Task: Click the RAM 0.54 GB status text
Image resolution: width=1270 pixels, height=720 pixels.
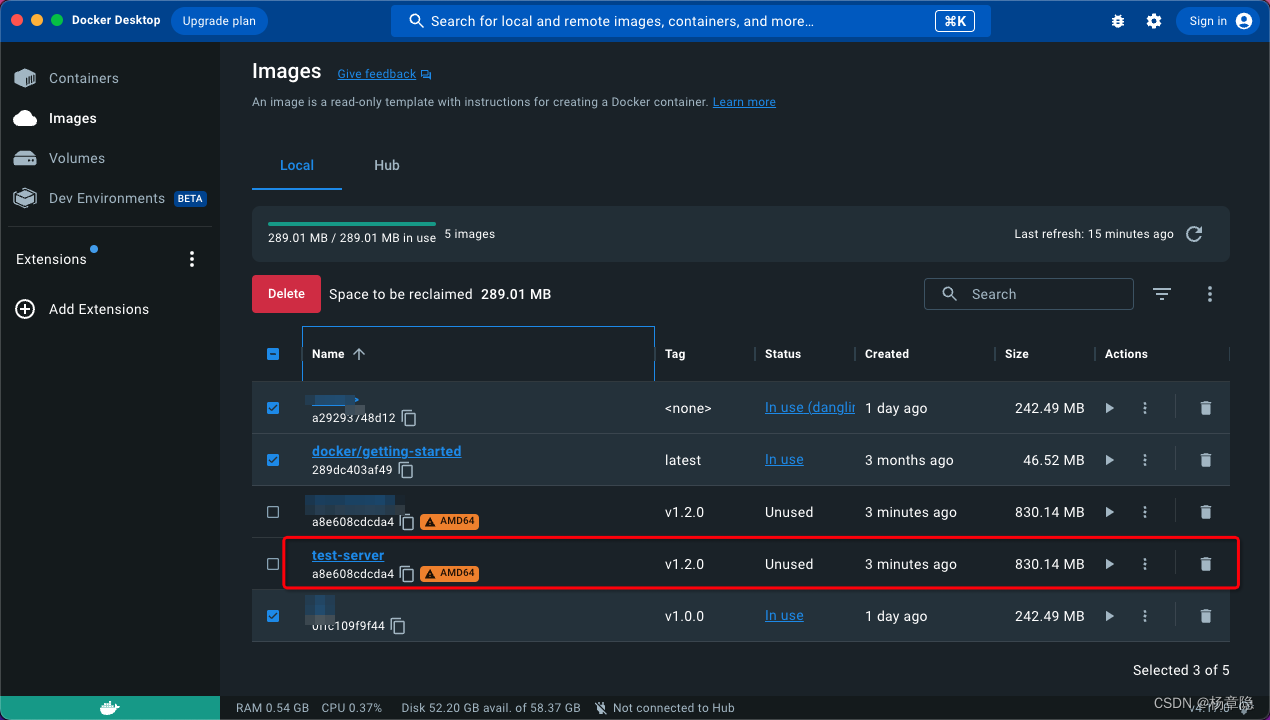Action: click(x=272, y=708)
